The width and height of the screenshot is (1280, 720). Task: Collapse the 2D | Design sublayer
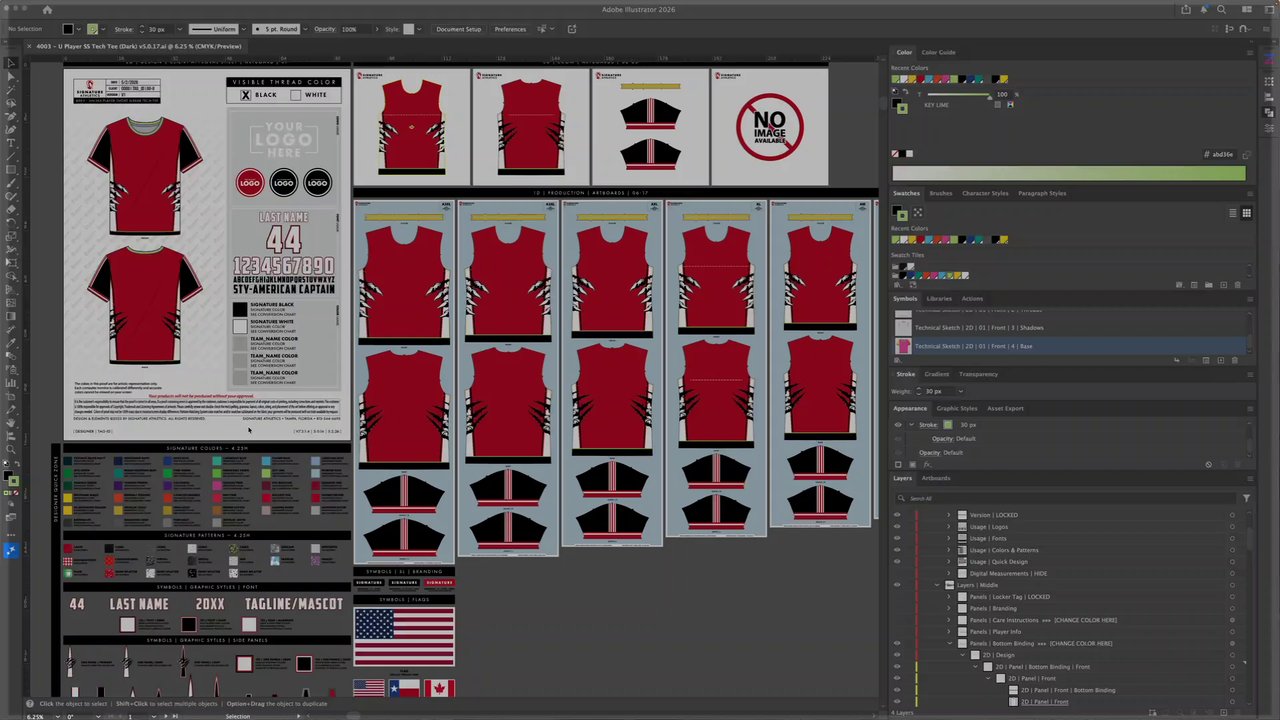click(x=962, y=655)
